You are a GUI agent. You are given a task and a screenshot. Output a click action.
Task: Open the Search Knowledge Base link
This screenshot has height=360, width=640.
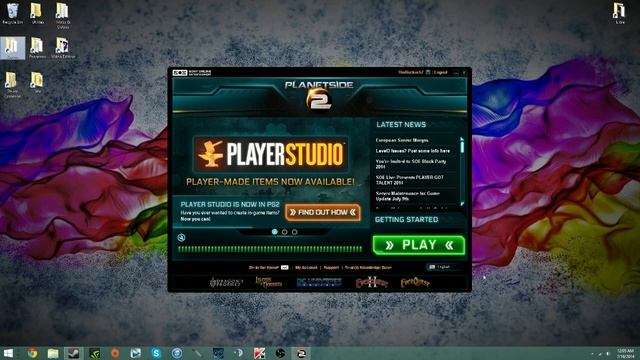click(368, 267)
